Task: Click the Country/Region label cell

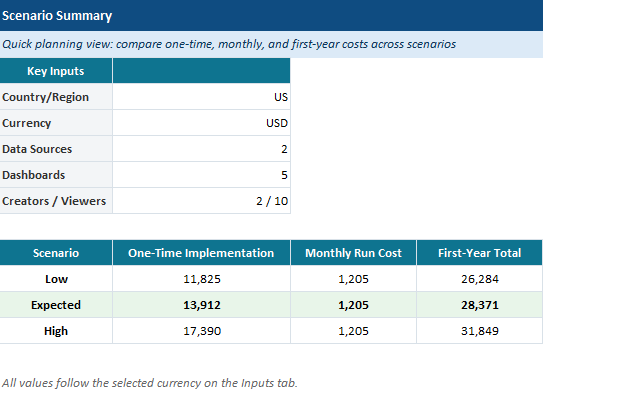Action: point(56,97)
